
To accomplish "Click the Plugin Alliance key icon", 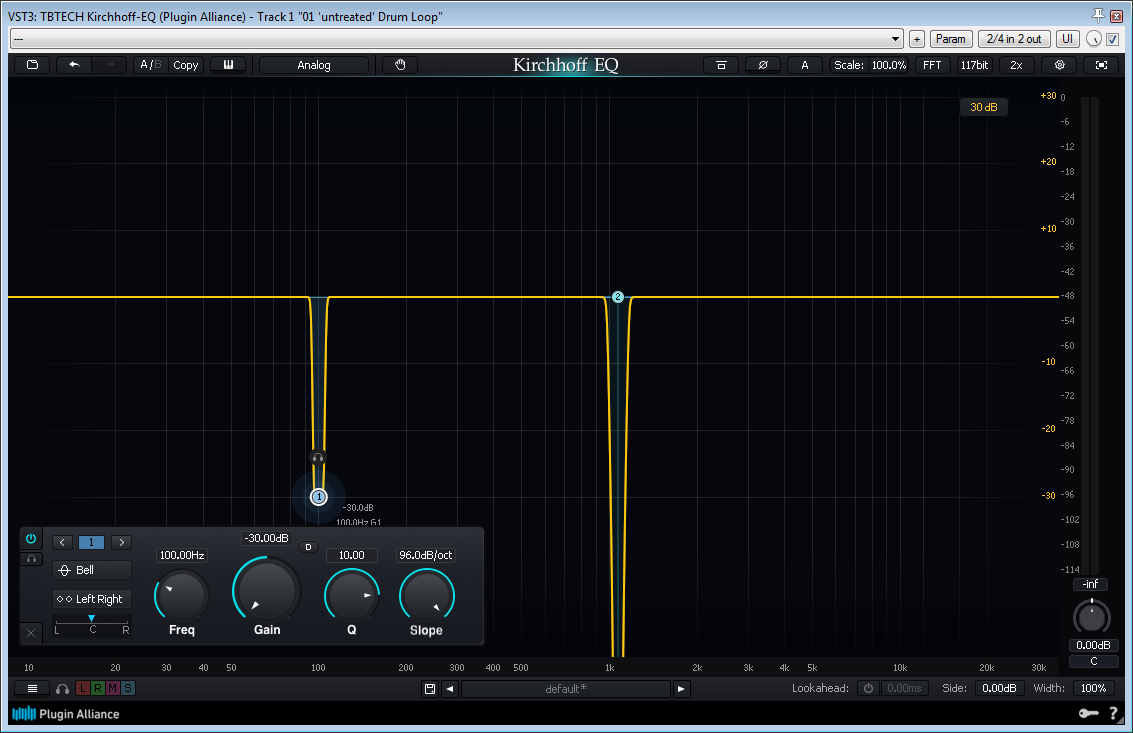I will tap(1088, 713).
